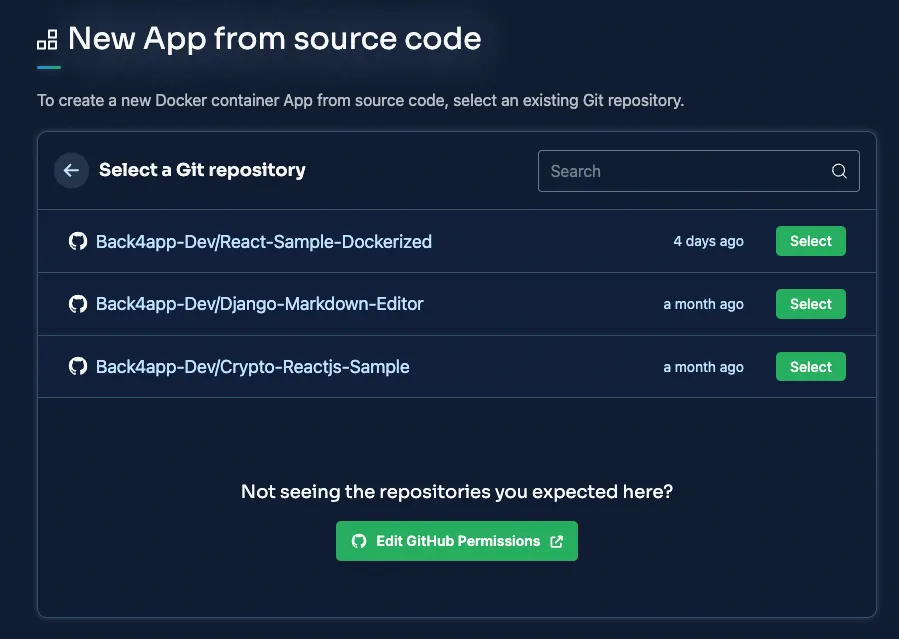Click the magnifier icon in the search box

point(839,171)
